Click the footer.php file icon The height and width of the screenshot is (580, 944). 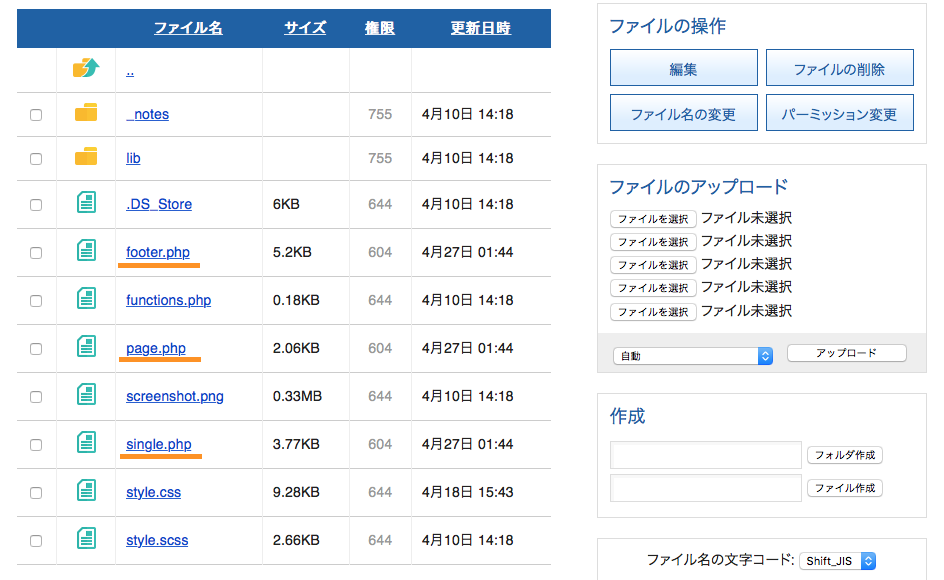[x=86, y=250]
